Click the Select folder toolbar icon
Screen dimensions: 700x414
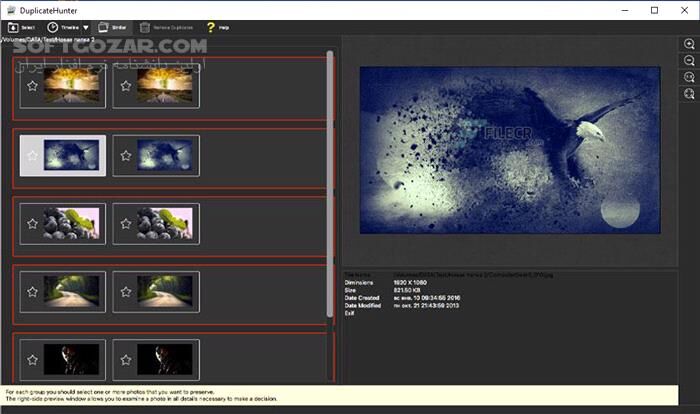[x=11, y=27]
